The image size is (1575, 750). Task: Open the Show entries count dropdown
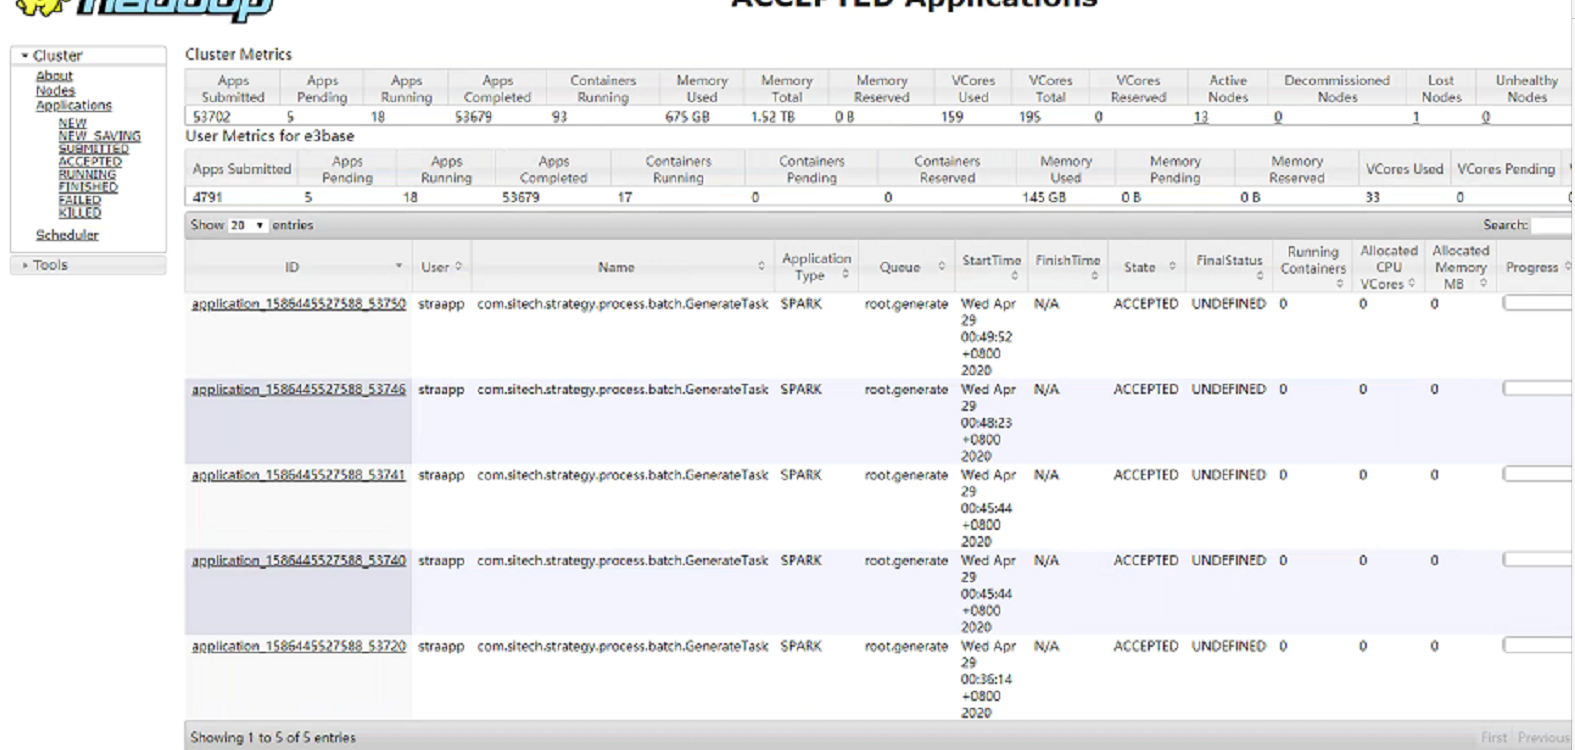point(247,225)
